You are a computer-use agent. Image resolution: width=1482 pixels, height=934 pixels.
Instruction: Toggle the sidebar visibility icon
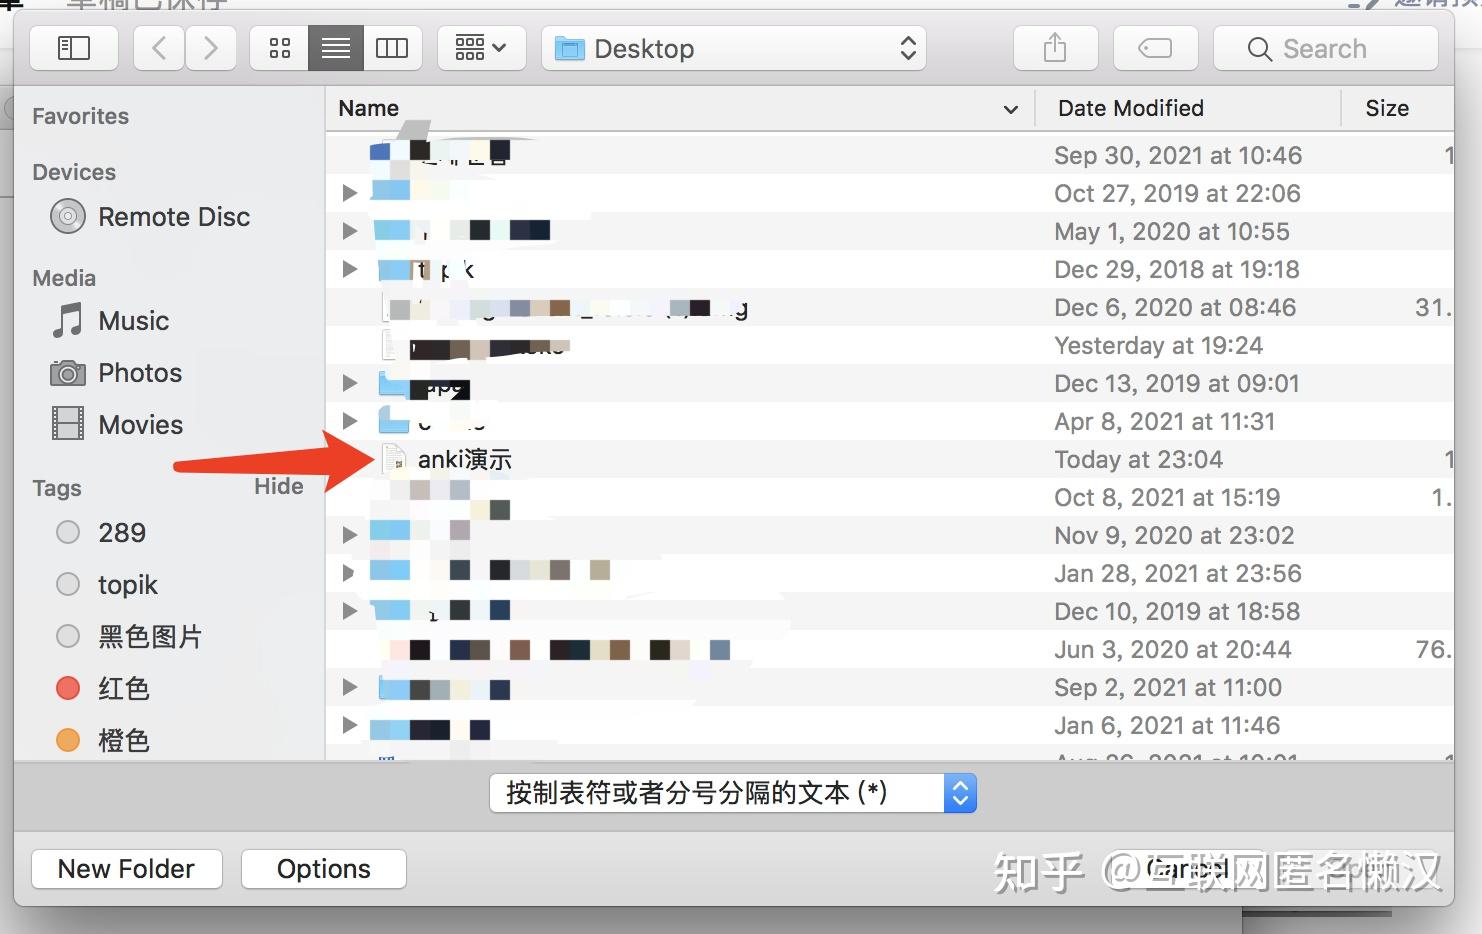click(74, 47)
